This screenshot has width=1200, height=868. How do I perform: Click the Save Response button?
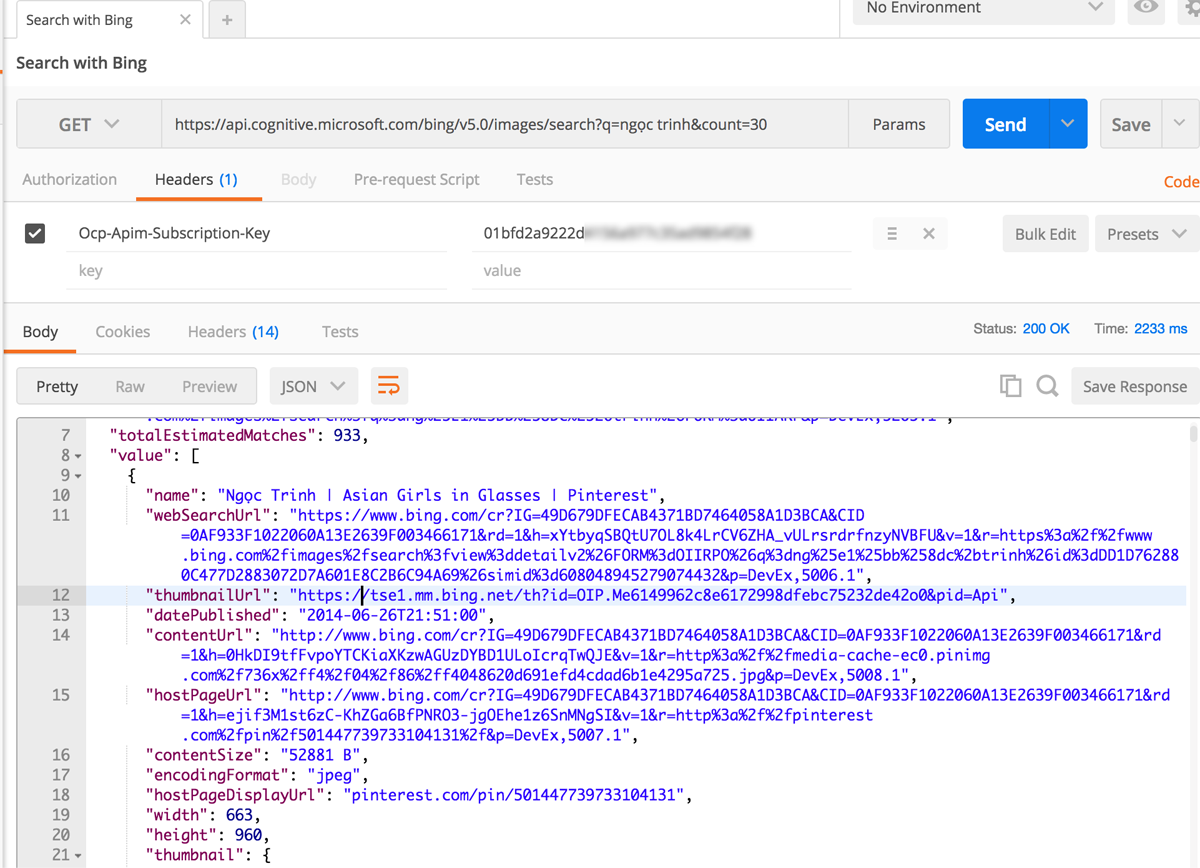tap(1134, 386)
